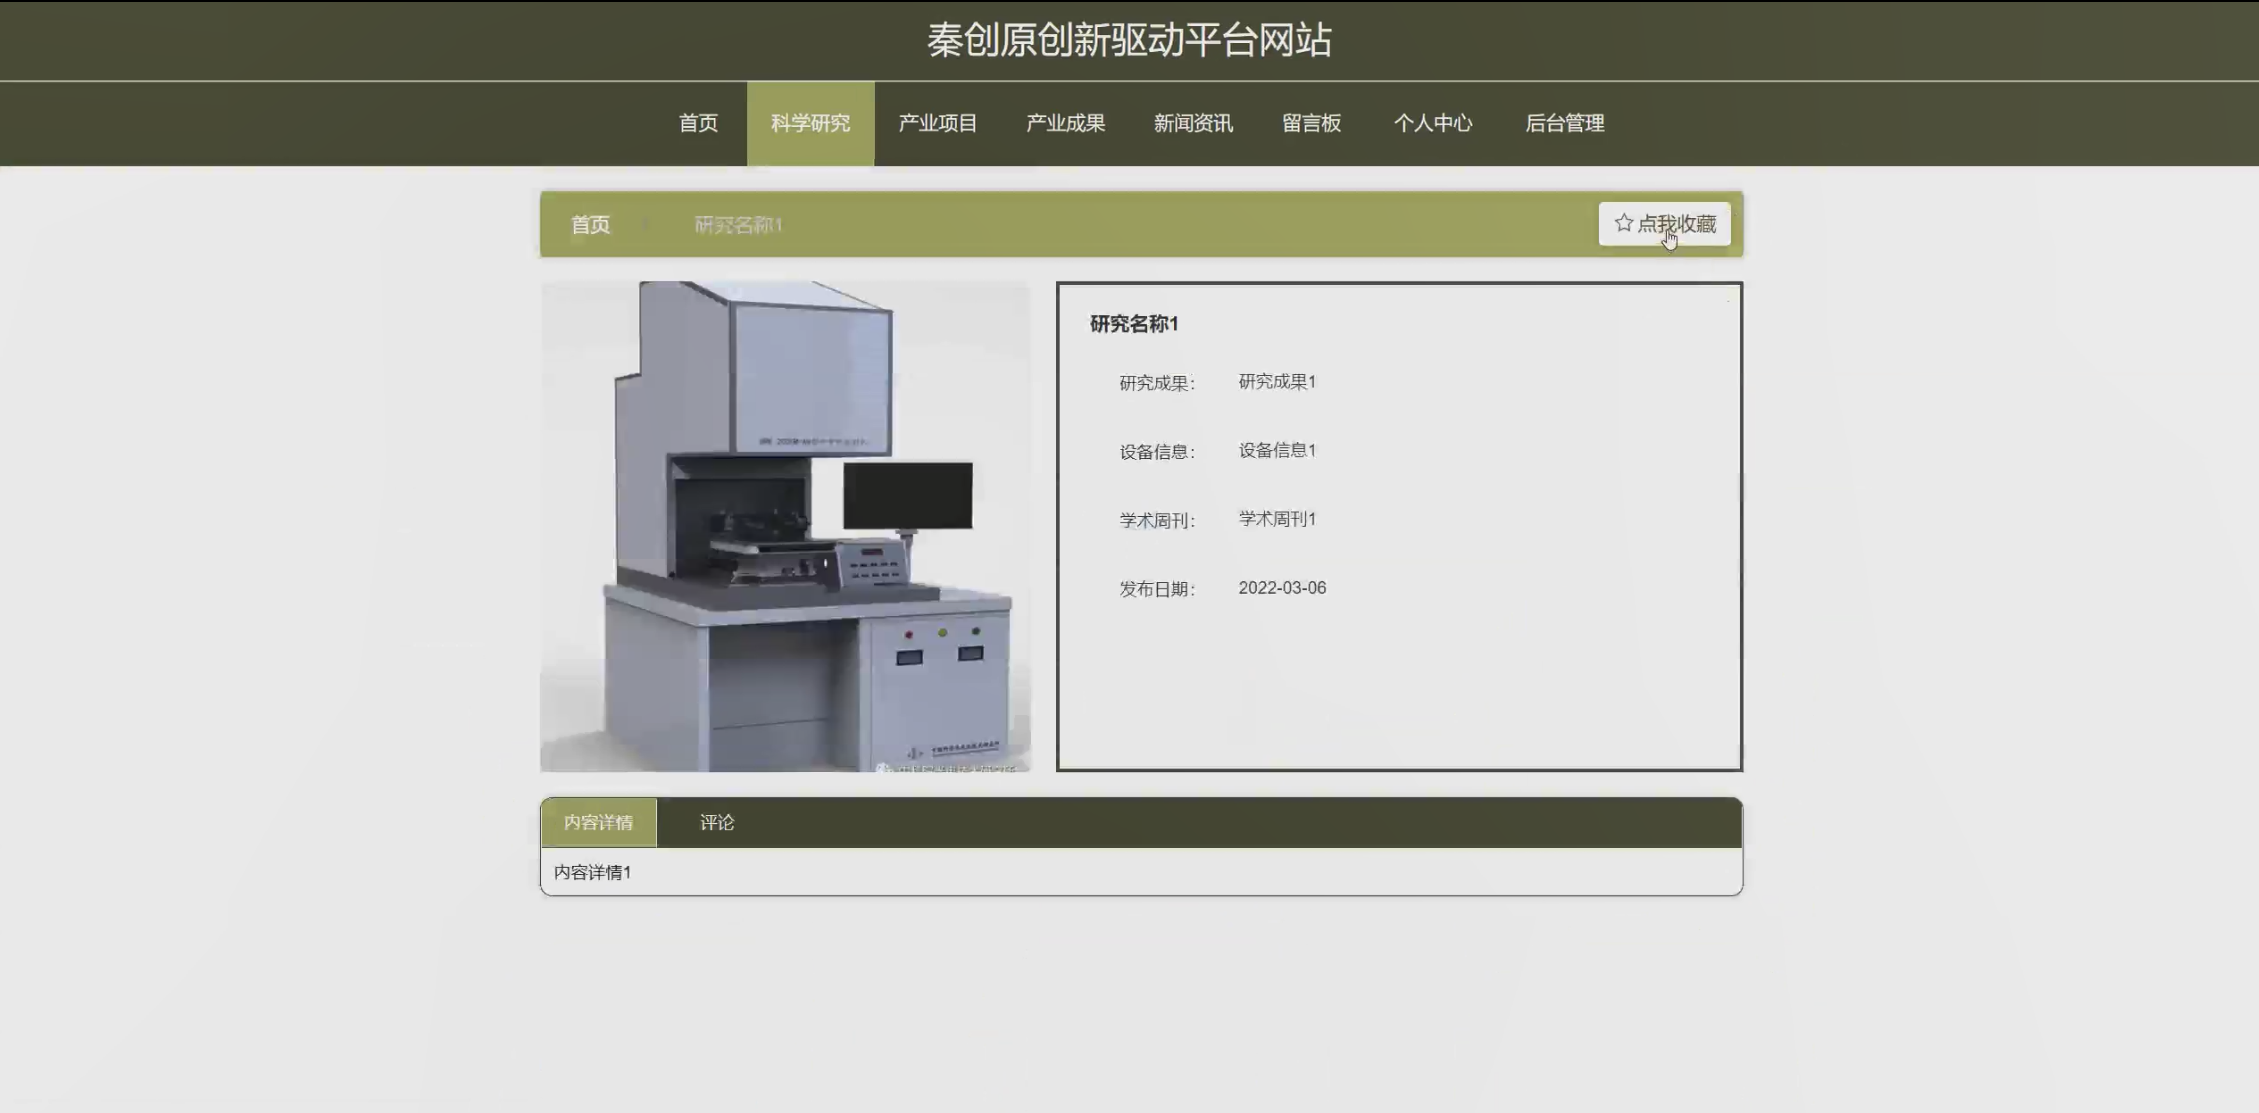Image resolution: width=2259 pixels, height=1113 pixels.
Task: Go to 产业项目 in navigation bar
Action: click(937, 123)
